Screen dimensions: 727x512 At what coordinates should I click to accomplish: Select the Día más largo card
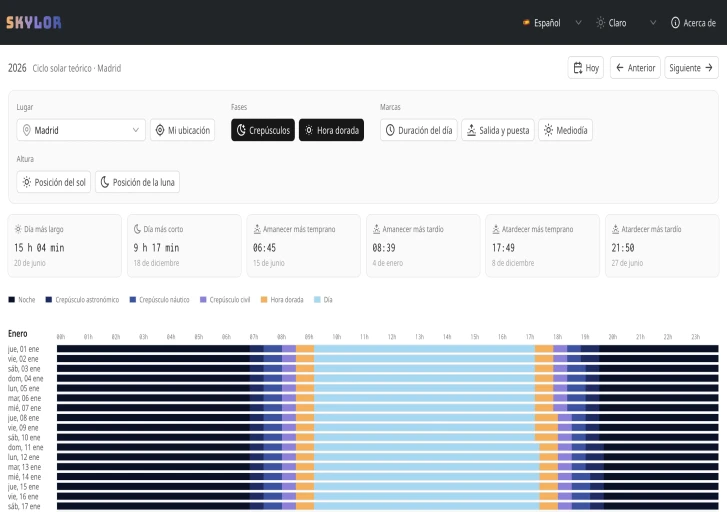65,246
